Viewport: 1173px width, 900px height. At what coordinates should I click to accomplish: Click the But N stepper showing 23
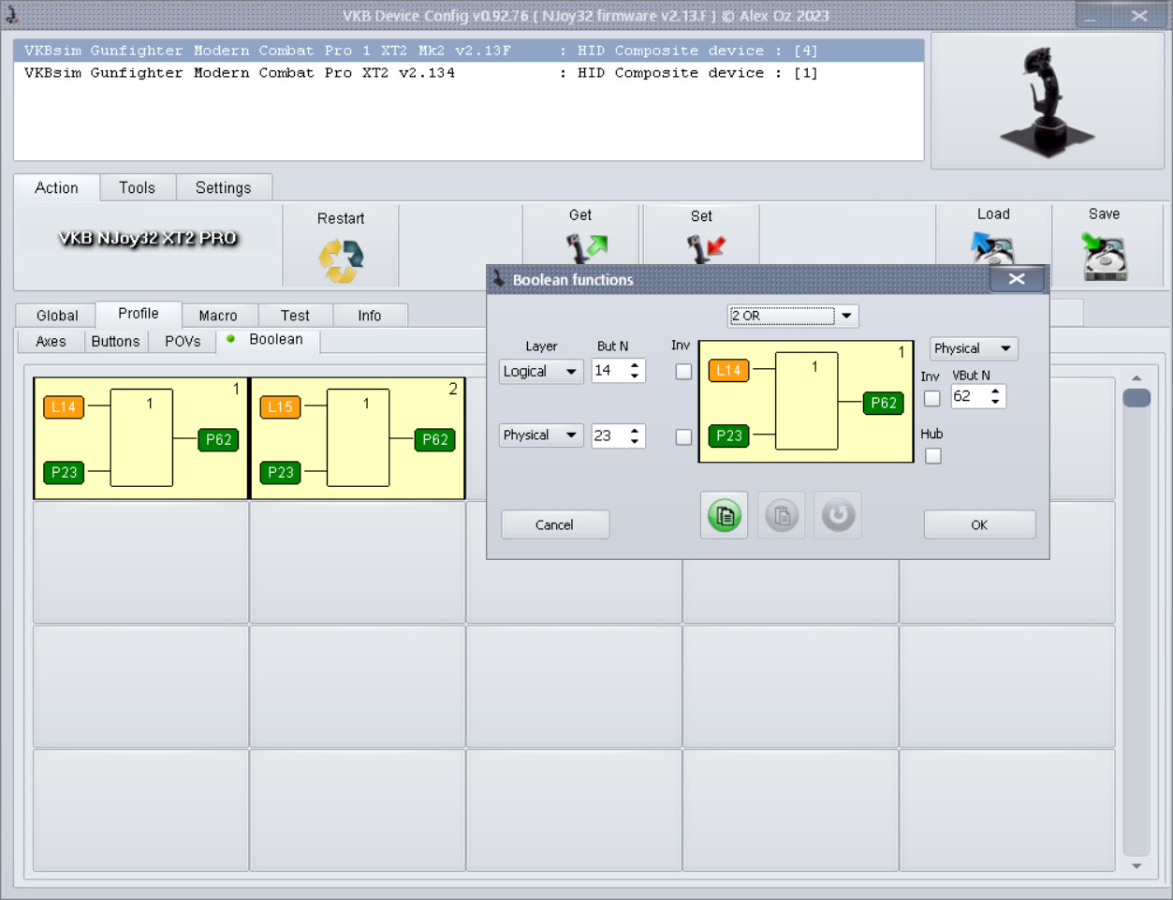click(x=618, y=435)
